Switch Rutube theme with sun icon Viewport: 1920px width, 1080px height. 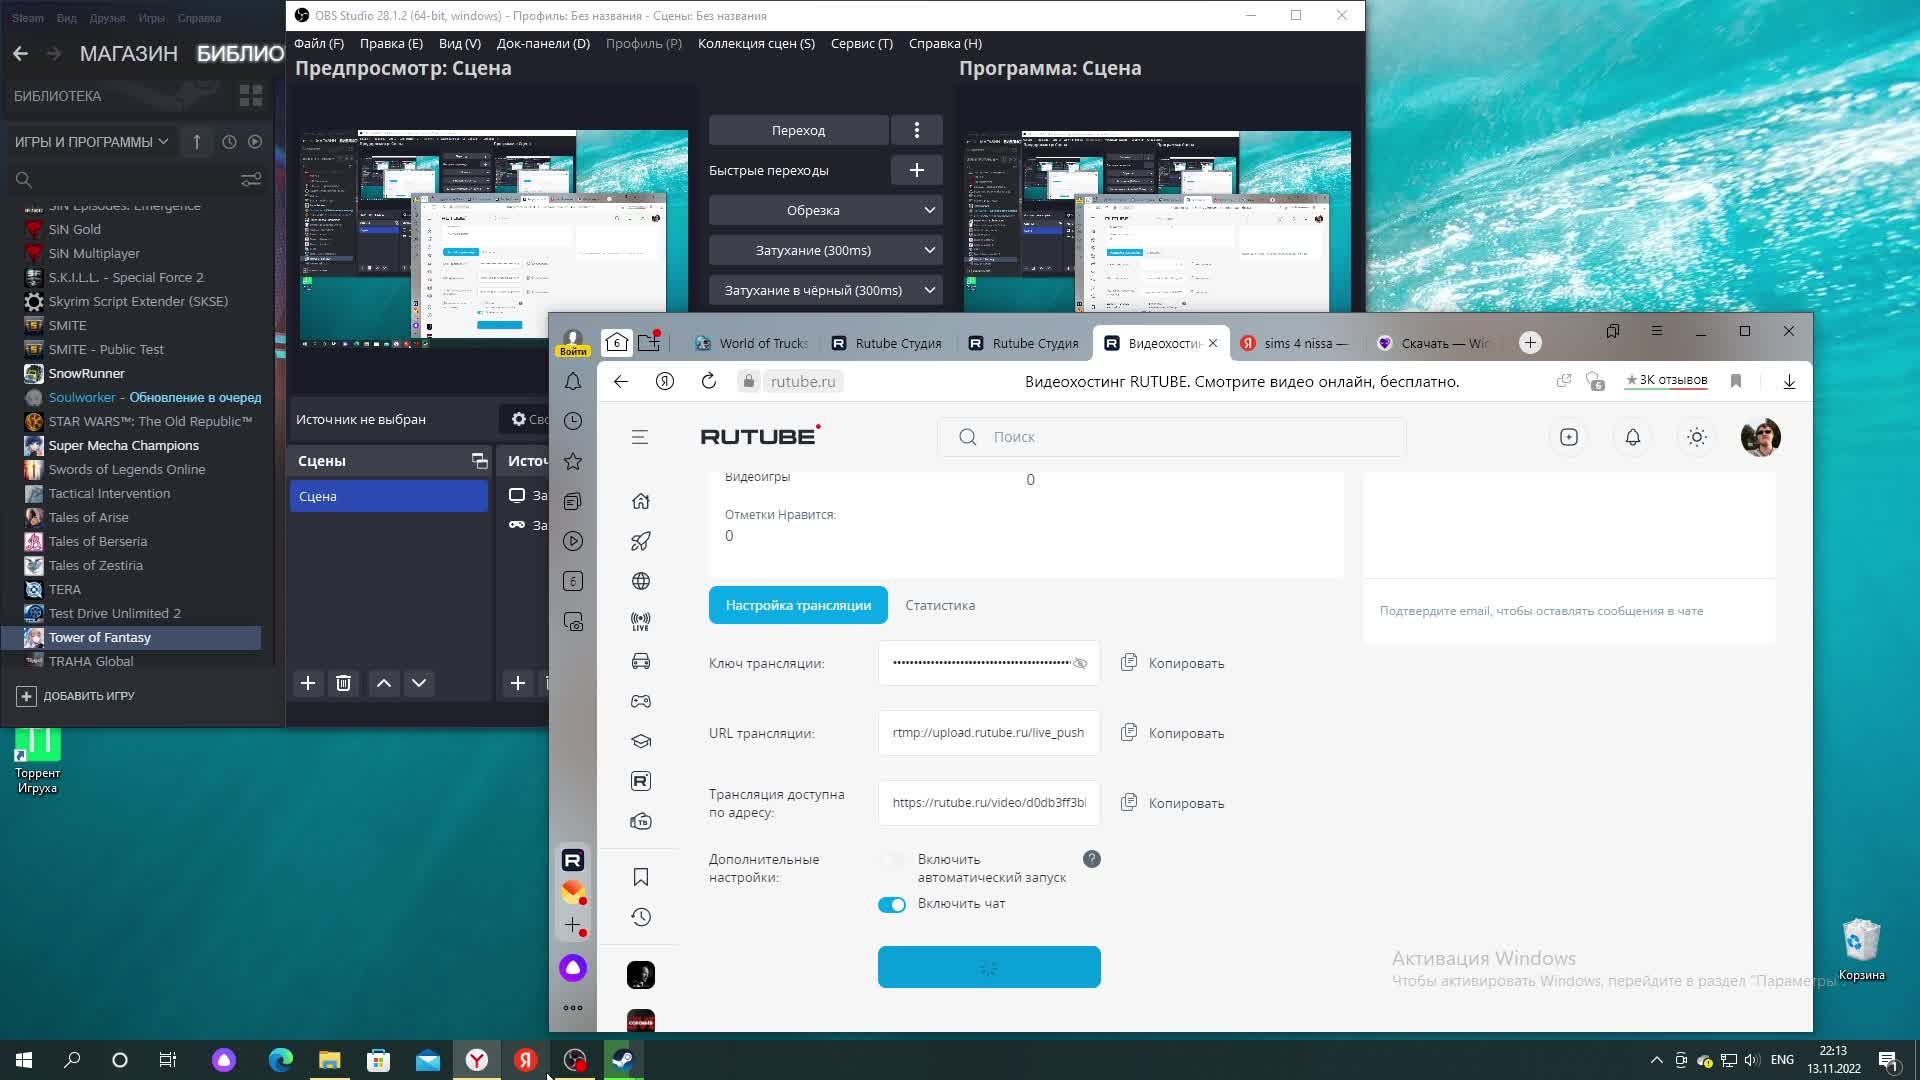pyautogui.click(x=1696, y=437)
